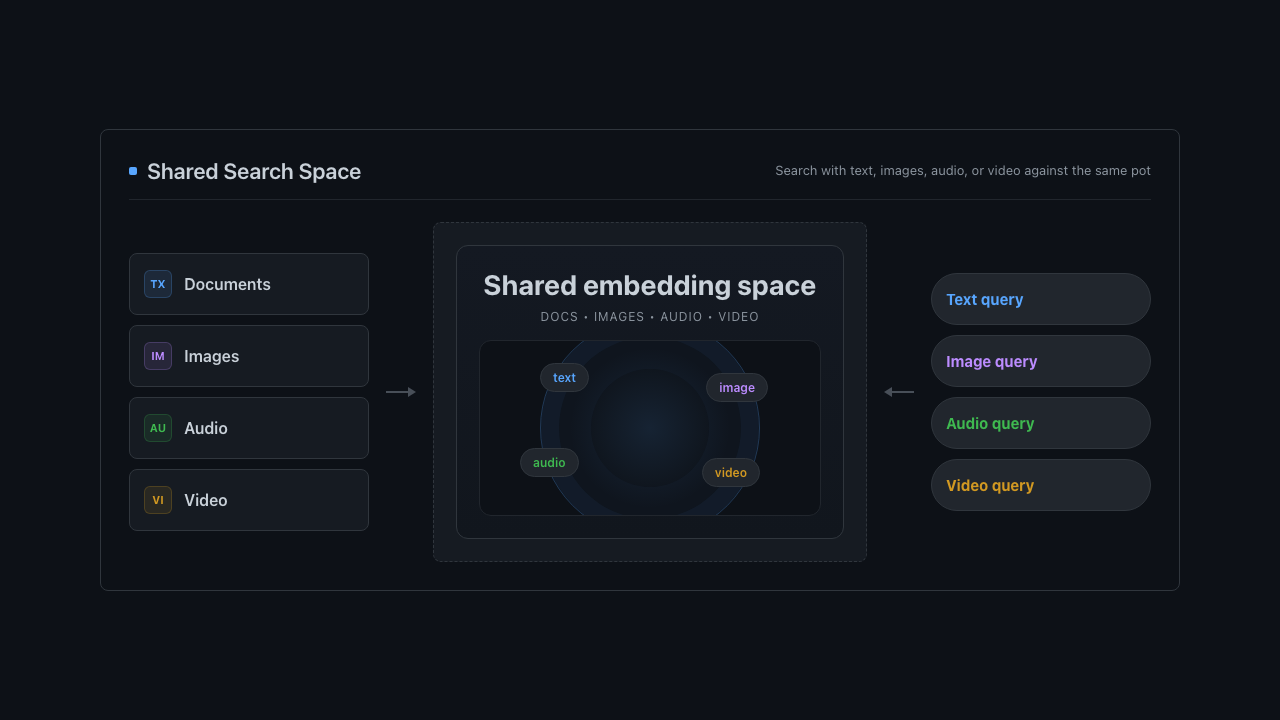
Task: Select the Images entry in the left list
Action: pos(249,356)
